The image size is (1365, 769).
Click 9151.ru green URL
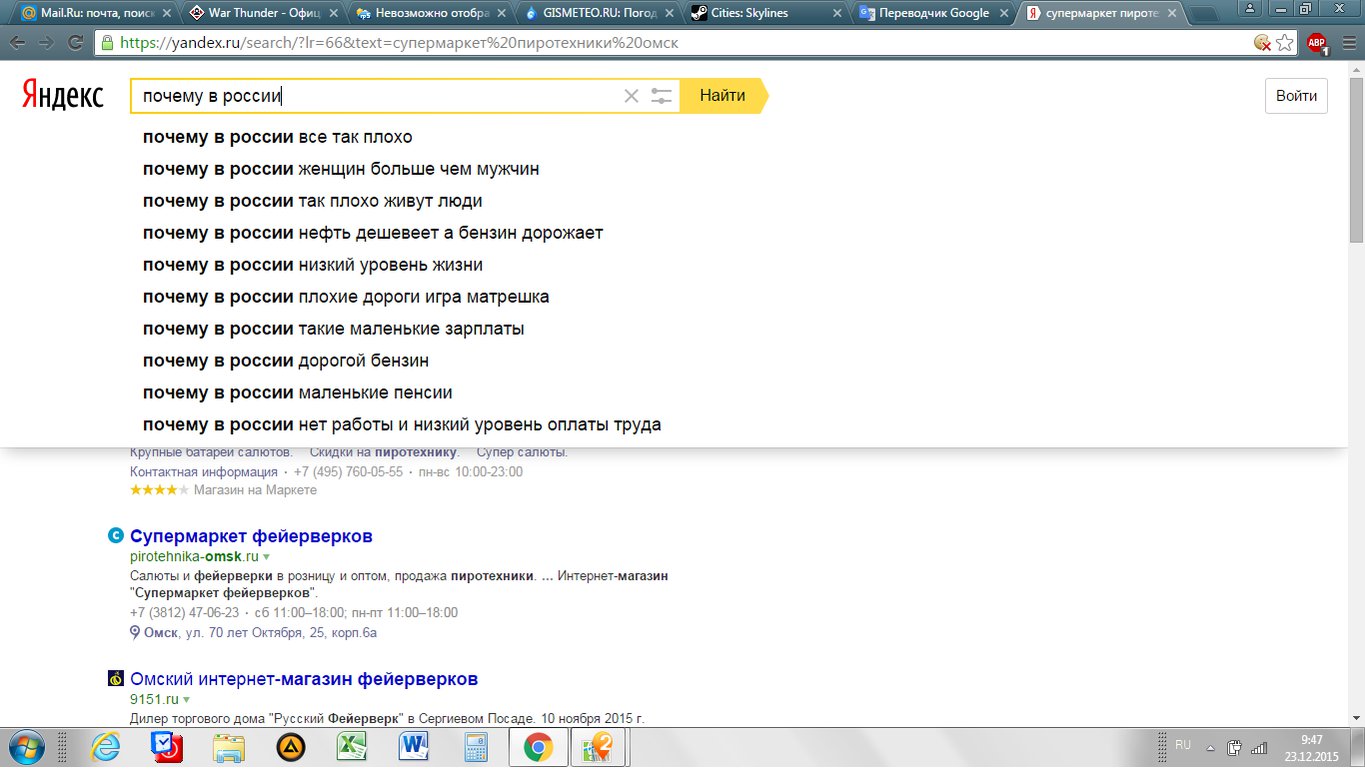(x=154, y=699)
